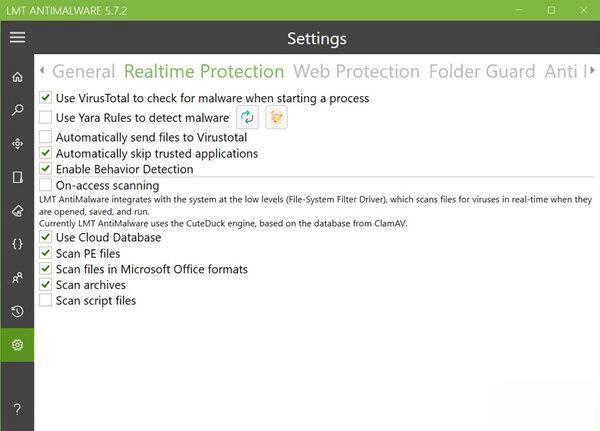Open the History clock sidebar icon

pos(17,311)
